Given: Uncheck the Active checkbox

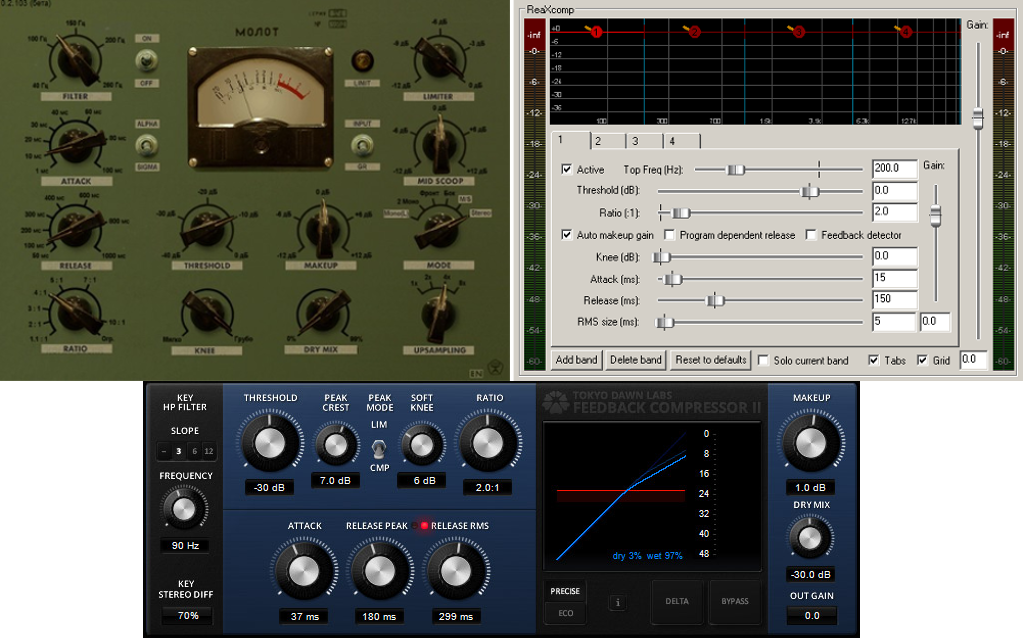Looking at the screenshot, I should pyautogui.click(x=566, y=169).
